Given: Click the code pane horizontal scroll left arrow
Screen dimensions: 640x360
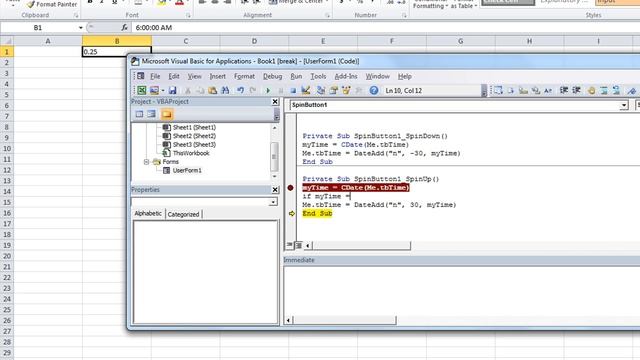Looking at the screenshot, I should click(307, 245).
